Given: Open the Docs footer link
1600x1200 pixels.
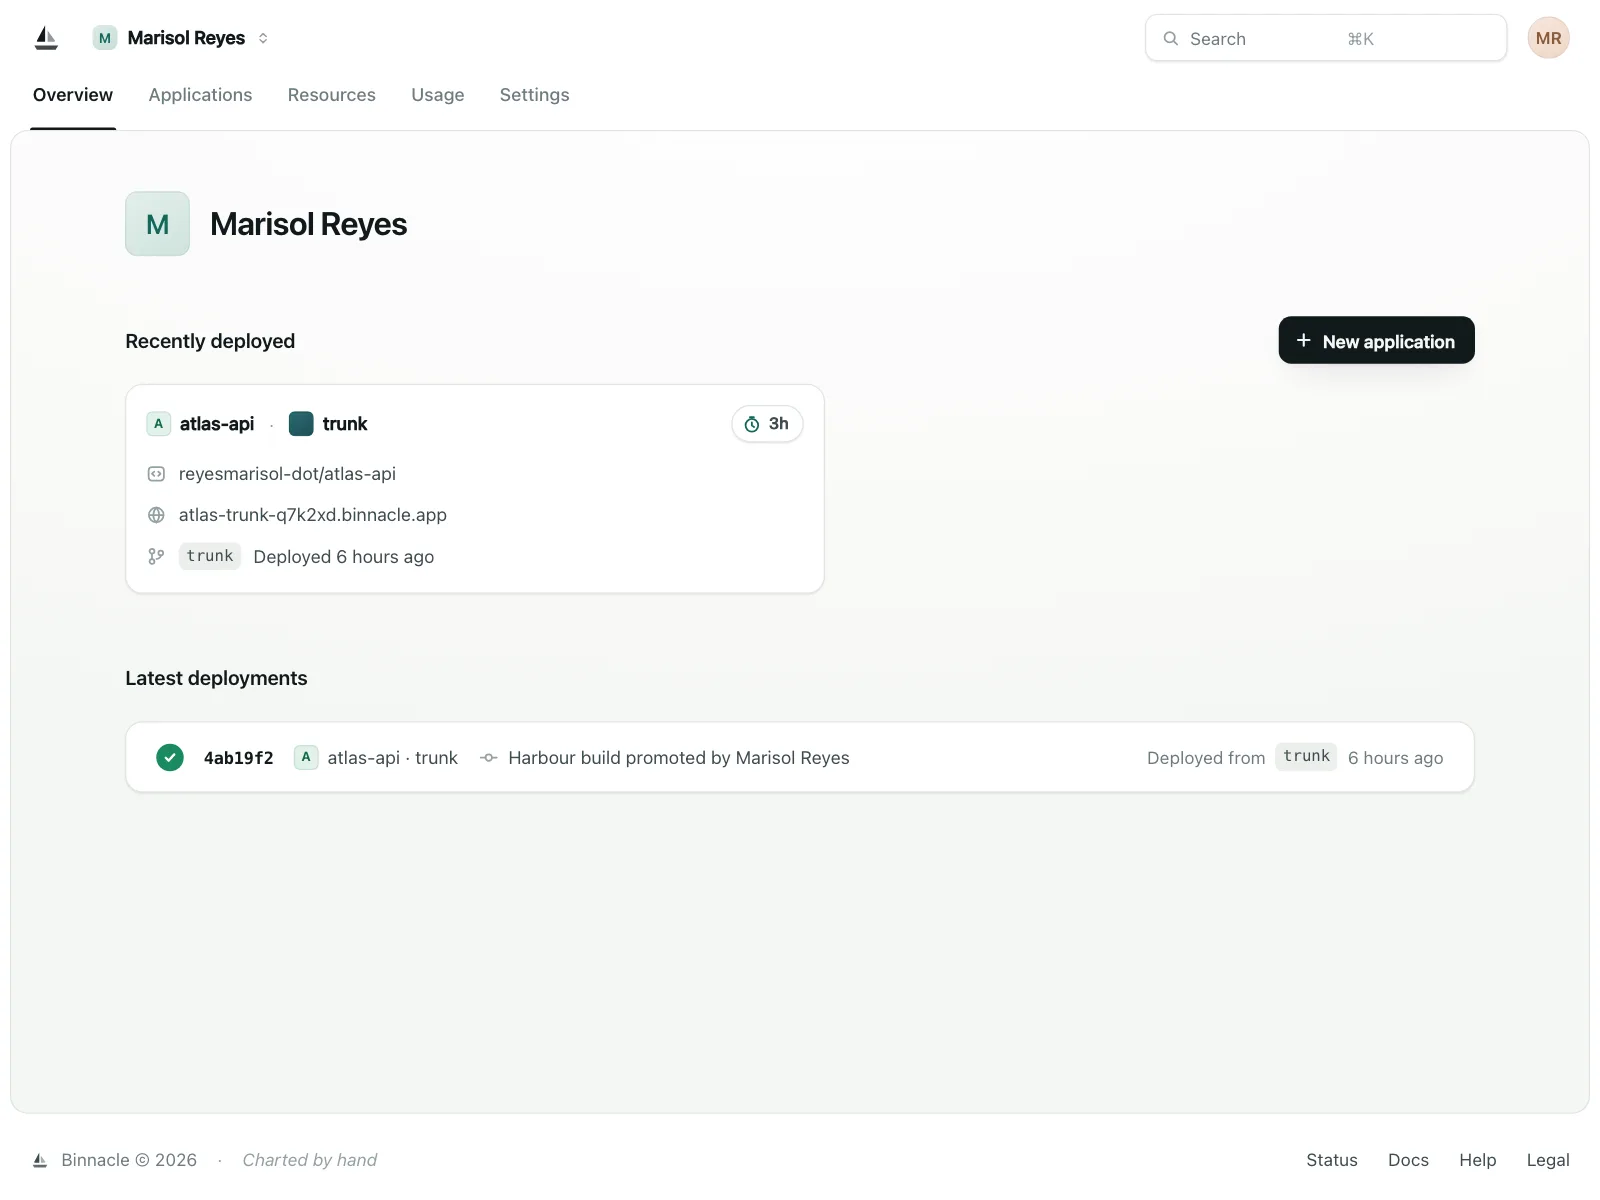Looking at the screenshot, I should click(x=1408, y=1160).
